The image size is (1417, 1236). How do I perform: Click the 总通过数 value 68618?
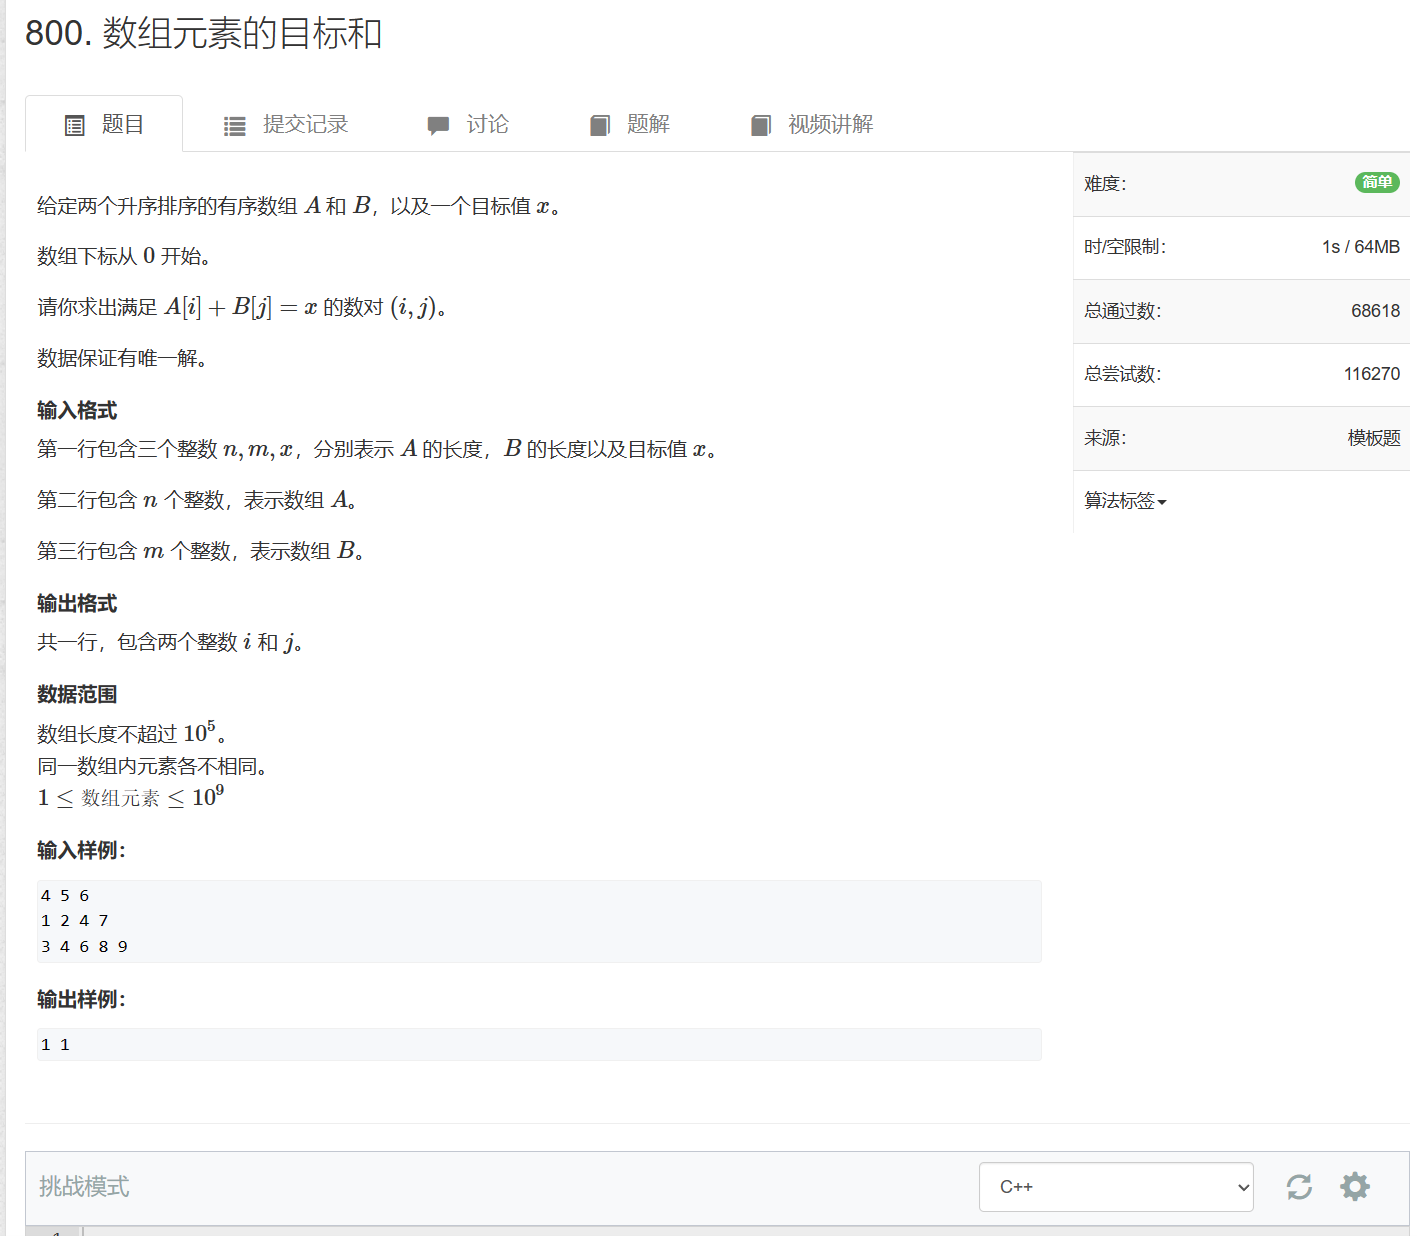[1375, 311]
